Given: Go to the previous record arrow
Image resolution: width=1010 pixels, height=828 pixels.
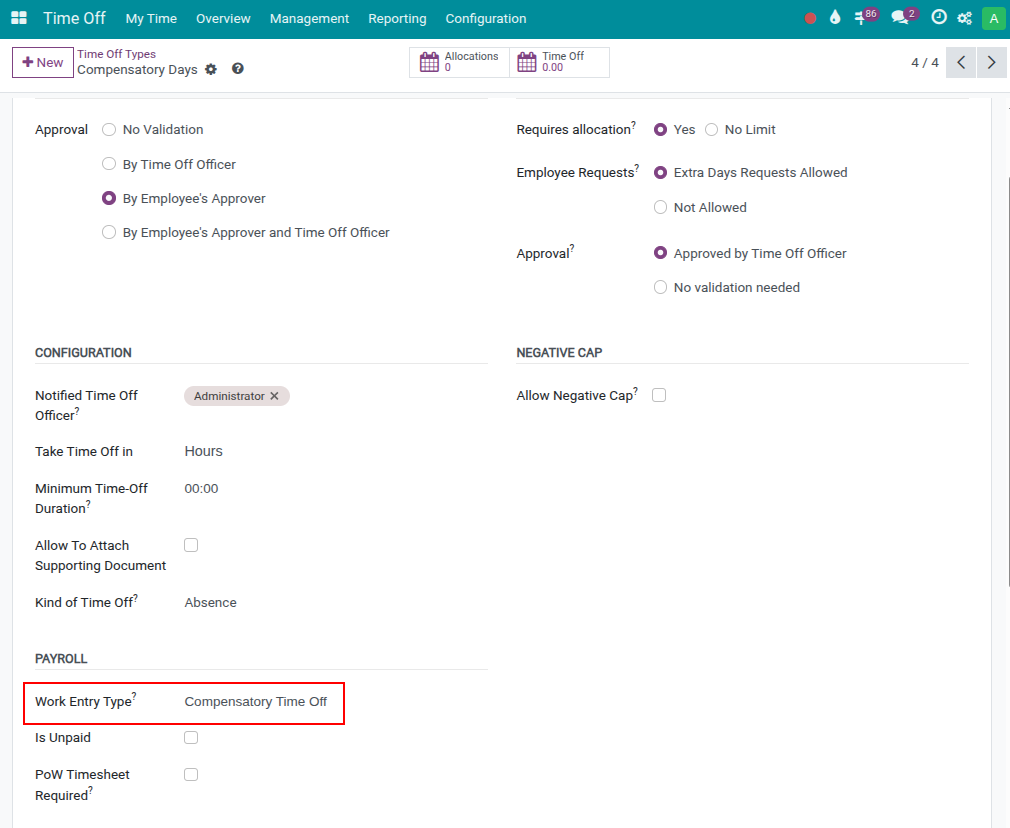Looking at the screenshot, I should 960,63.
